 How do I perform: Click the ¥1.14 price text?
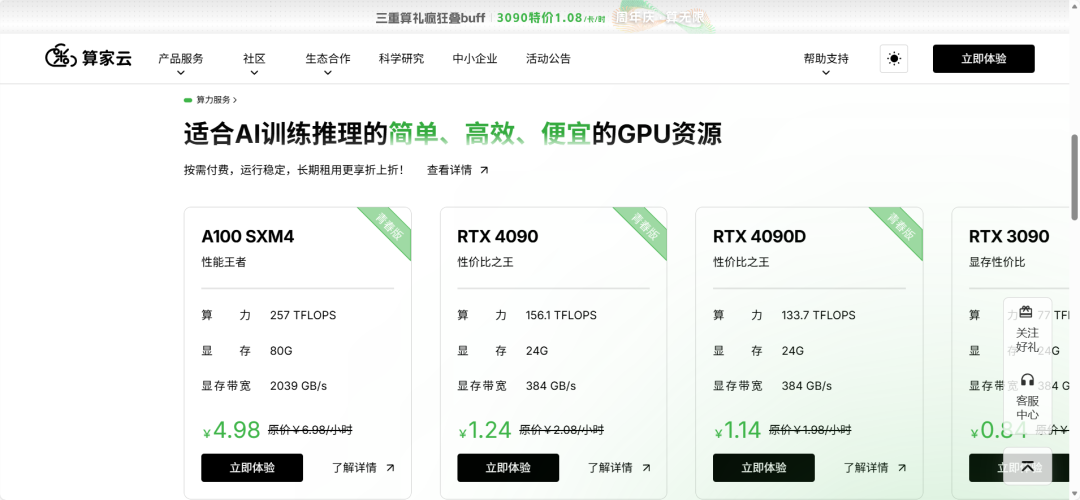738,430
